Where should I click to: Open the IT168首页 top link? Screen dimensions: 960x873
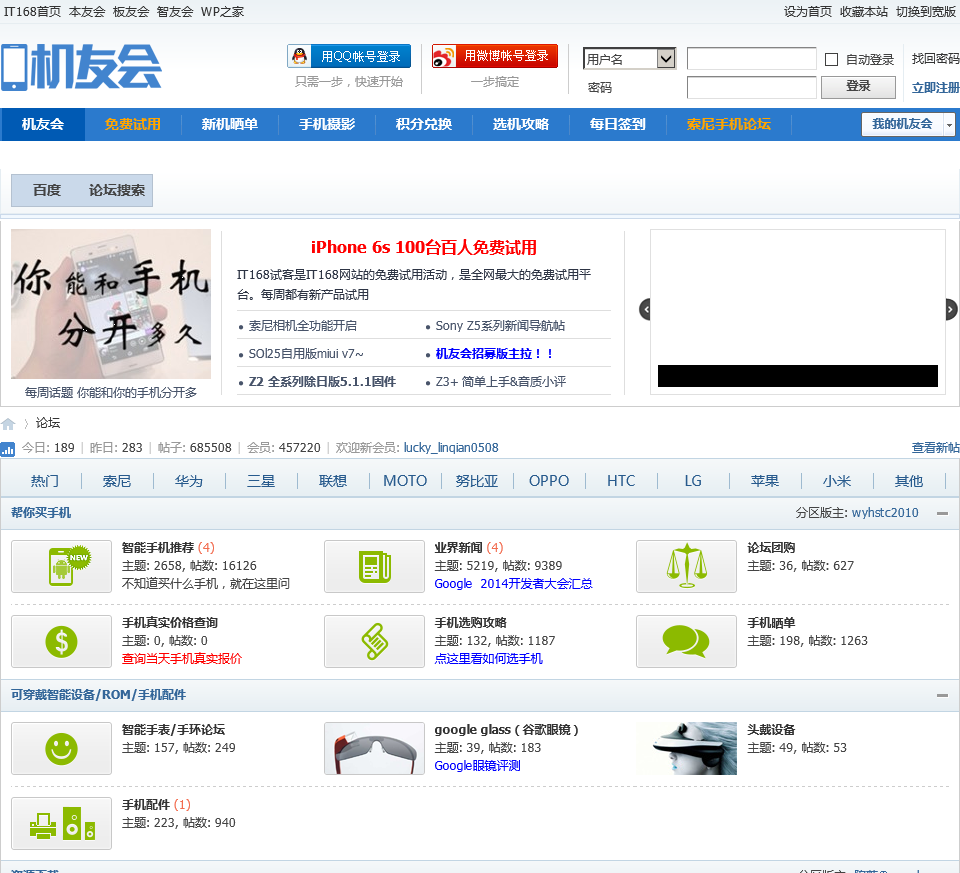(x=32, y=12)
